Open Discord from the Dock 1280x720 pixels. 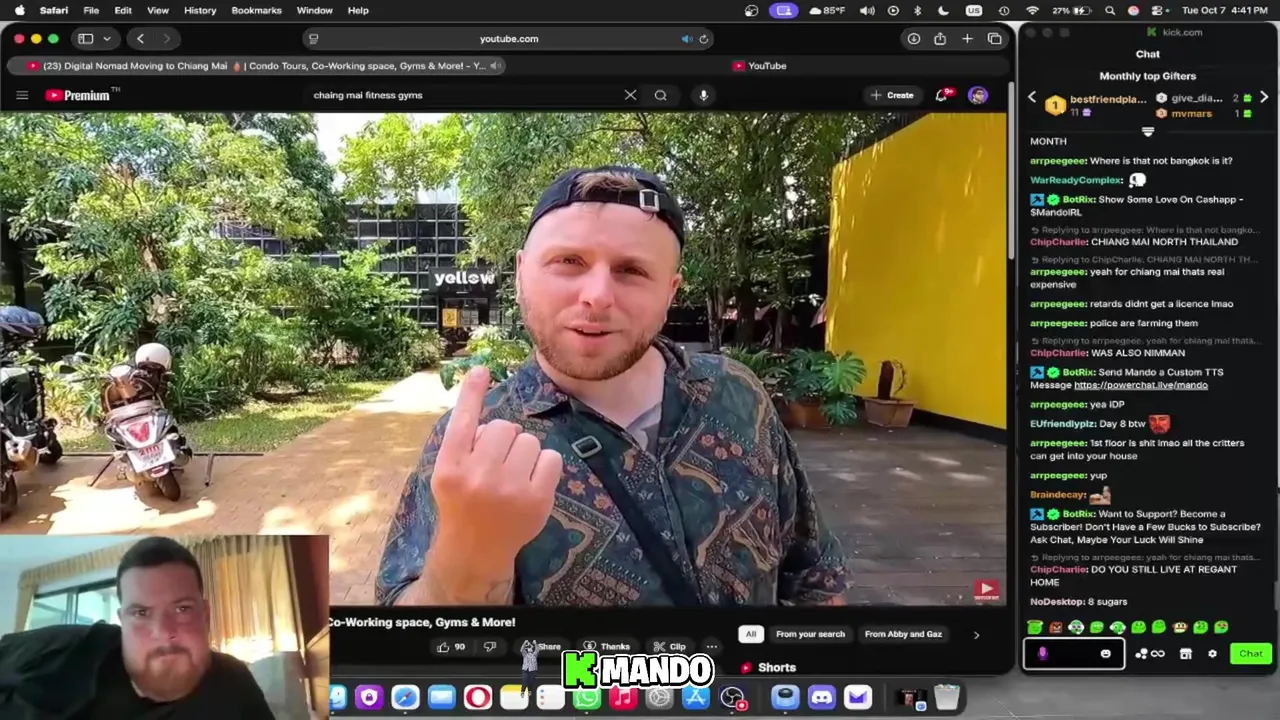[x=822, y=697]
